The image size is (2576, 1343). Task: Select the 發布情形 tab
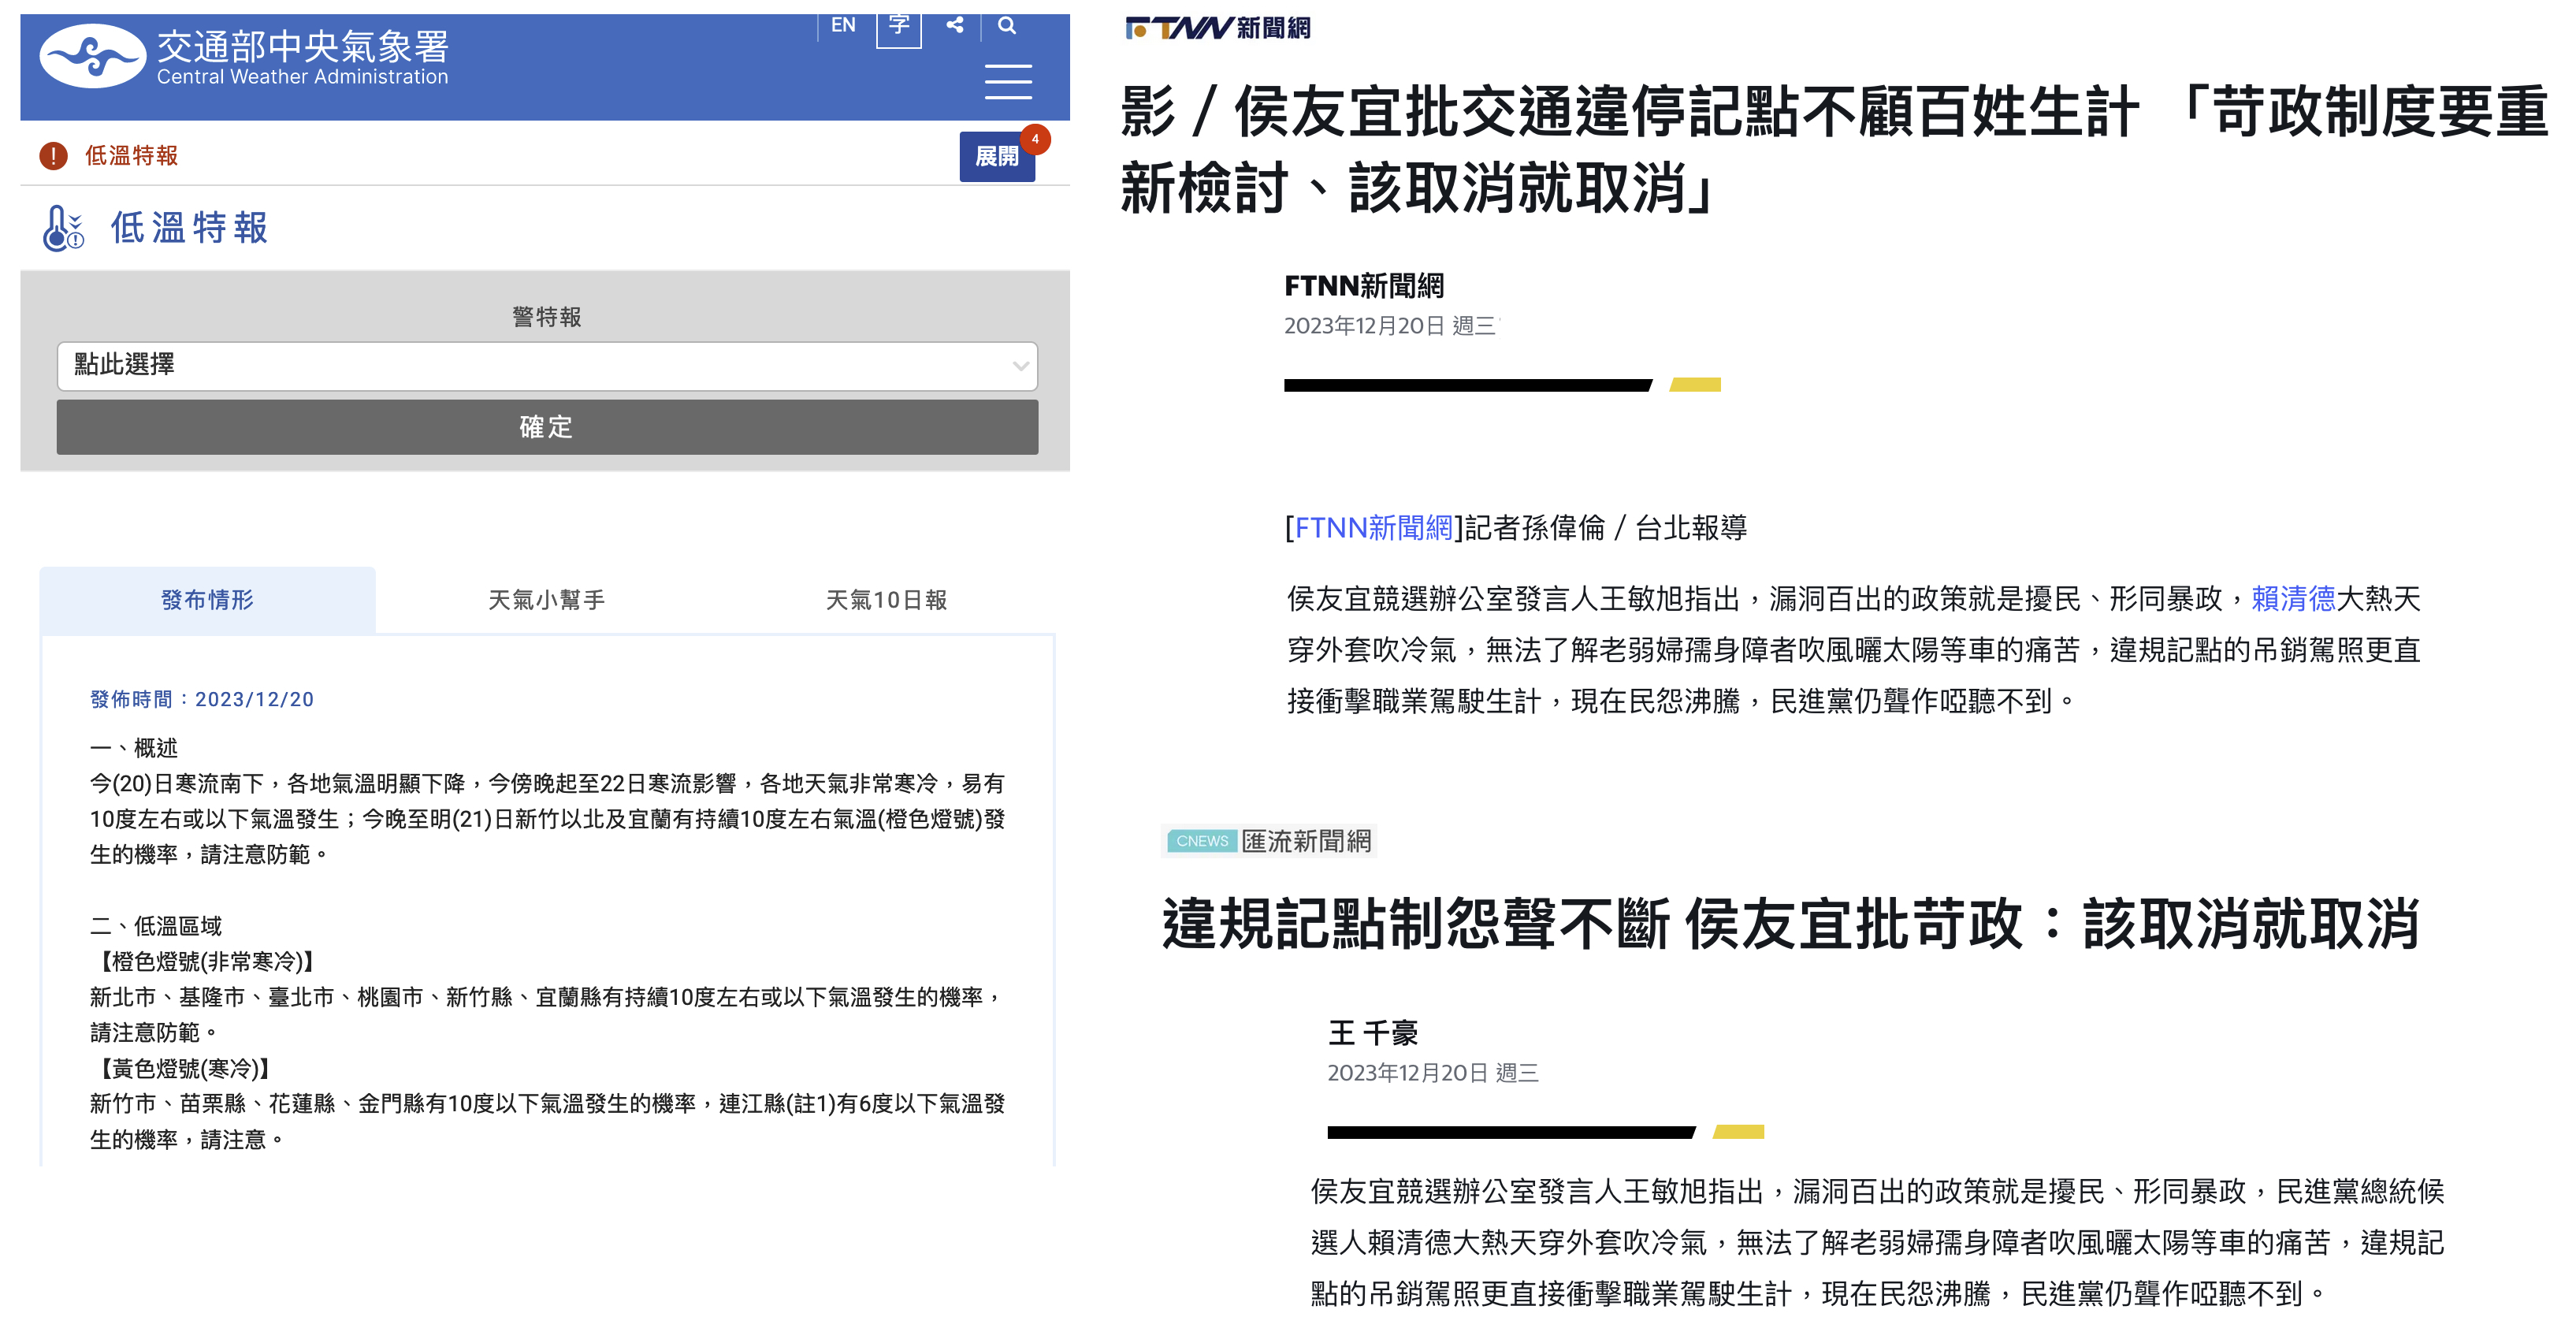point(207,600)
